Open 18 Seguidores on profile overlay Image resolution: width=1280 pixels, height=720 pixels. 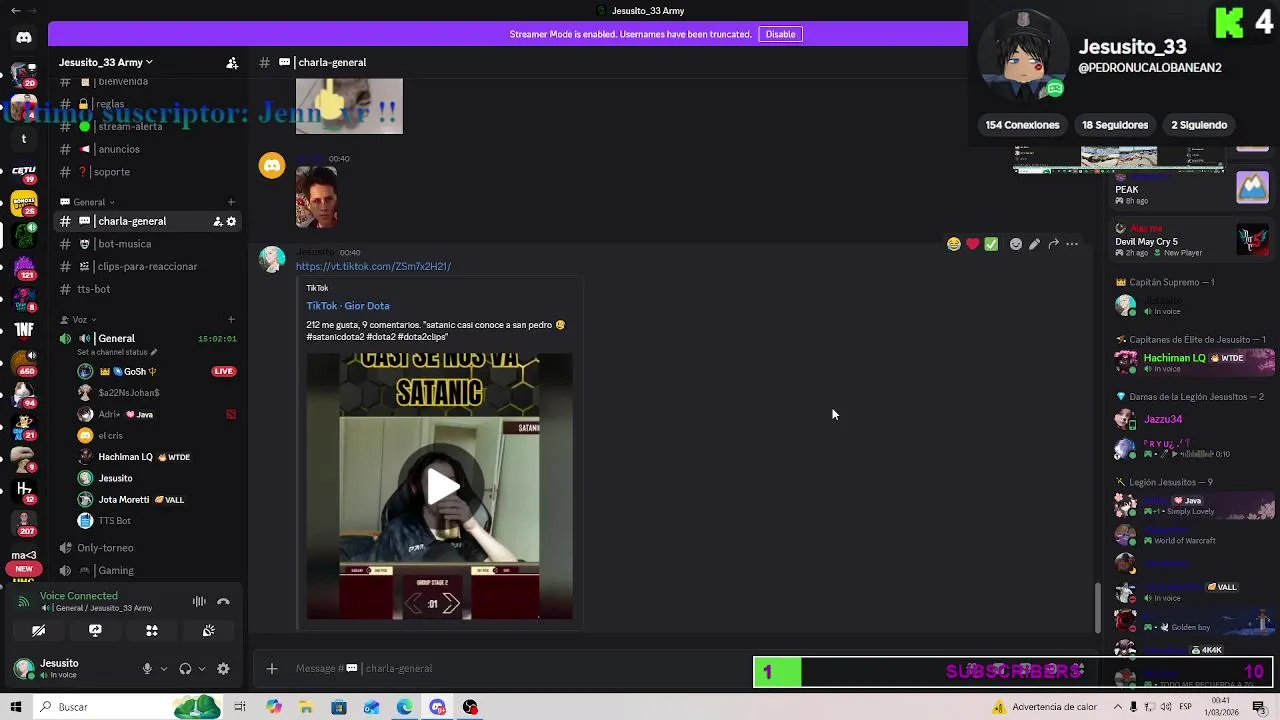(x=1115, y=125)
